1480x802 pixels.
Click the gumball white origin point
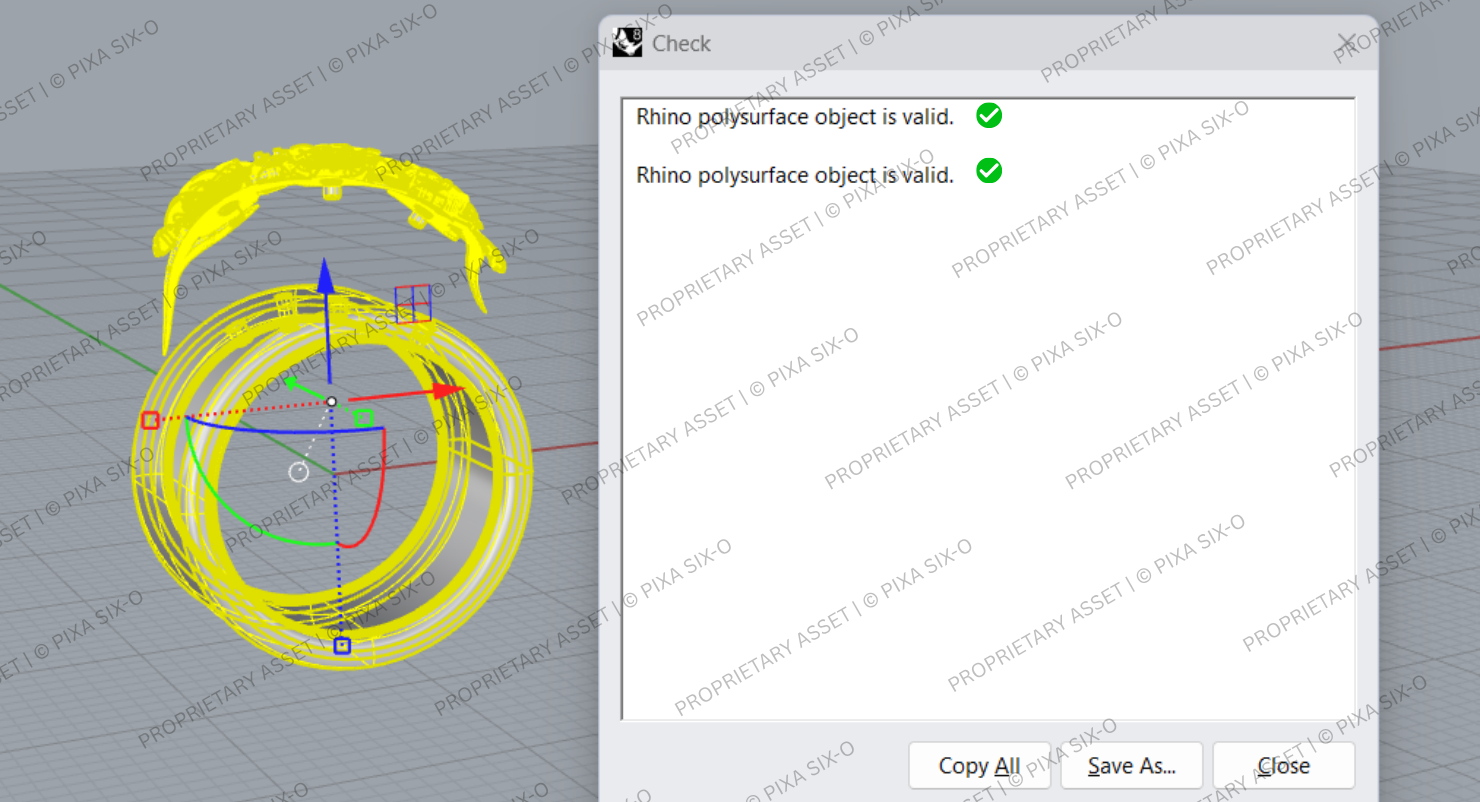pos(331,401)
